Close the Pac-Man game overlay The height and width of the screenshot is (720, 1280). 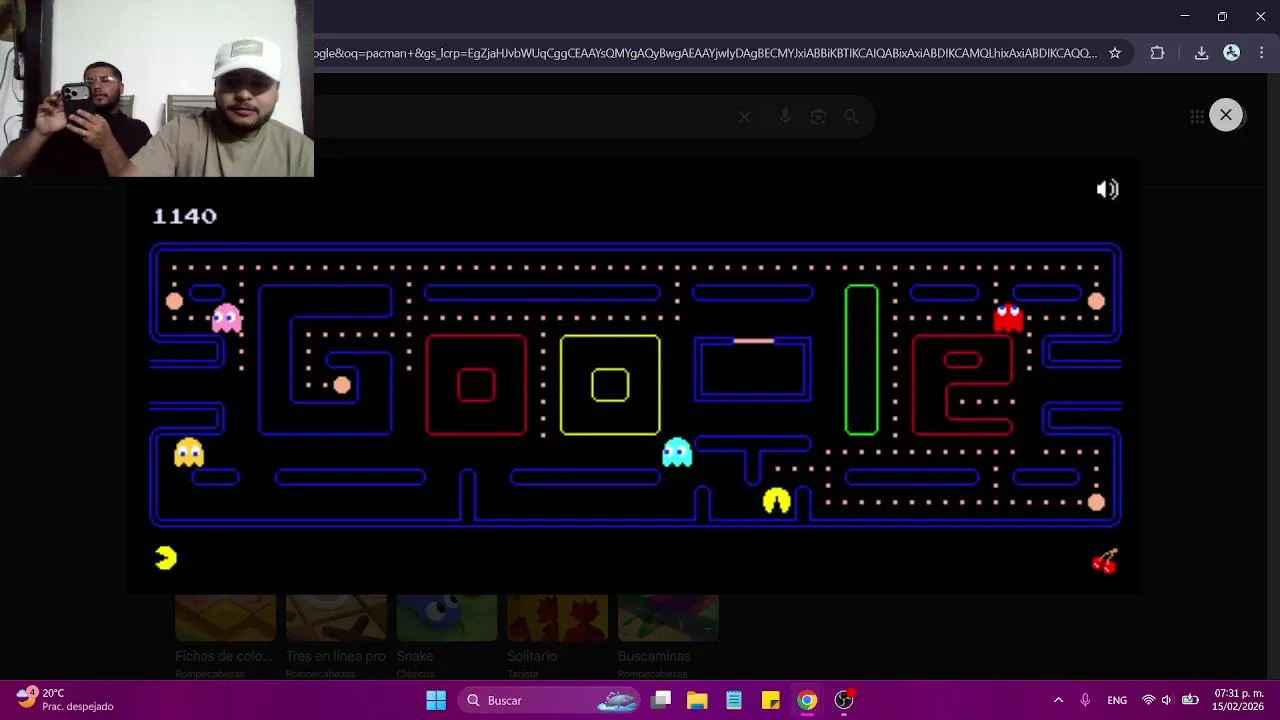pos(1226,115)
